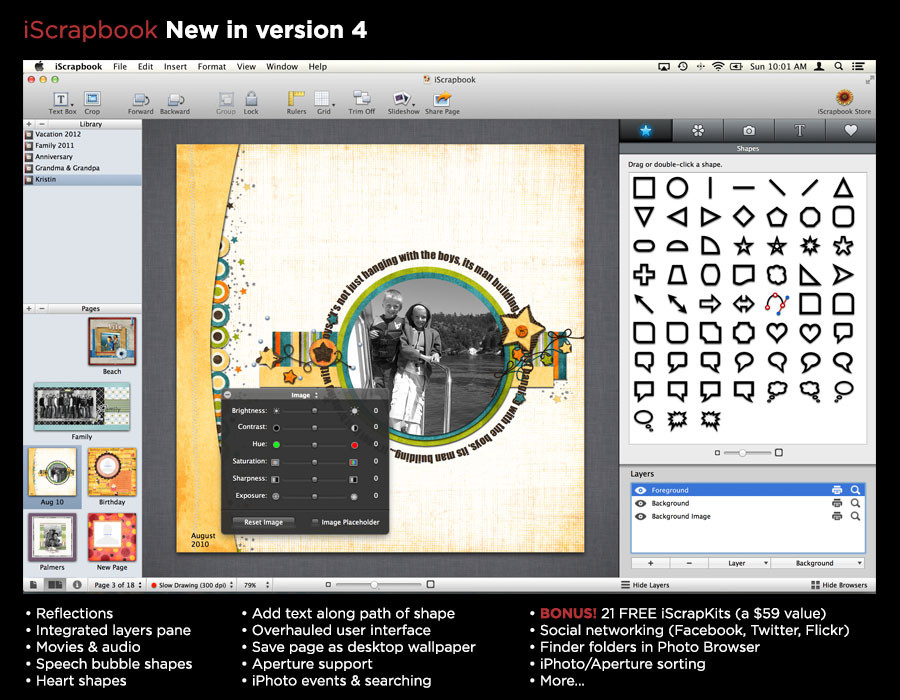900x700 pixels.
Task: Remove the layer with minus button
Action: (689, 563)
